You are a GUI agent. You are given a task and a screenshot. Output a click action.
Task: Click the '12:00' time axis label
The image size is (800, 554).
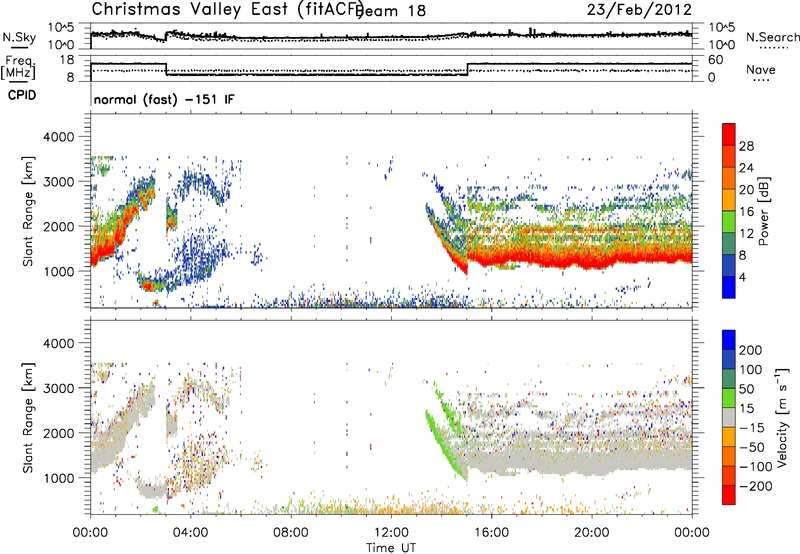point(391,533)
